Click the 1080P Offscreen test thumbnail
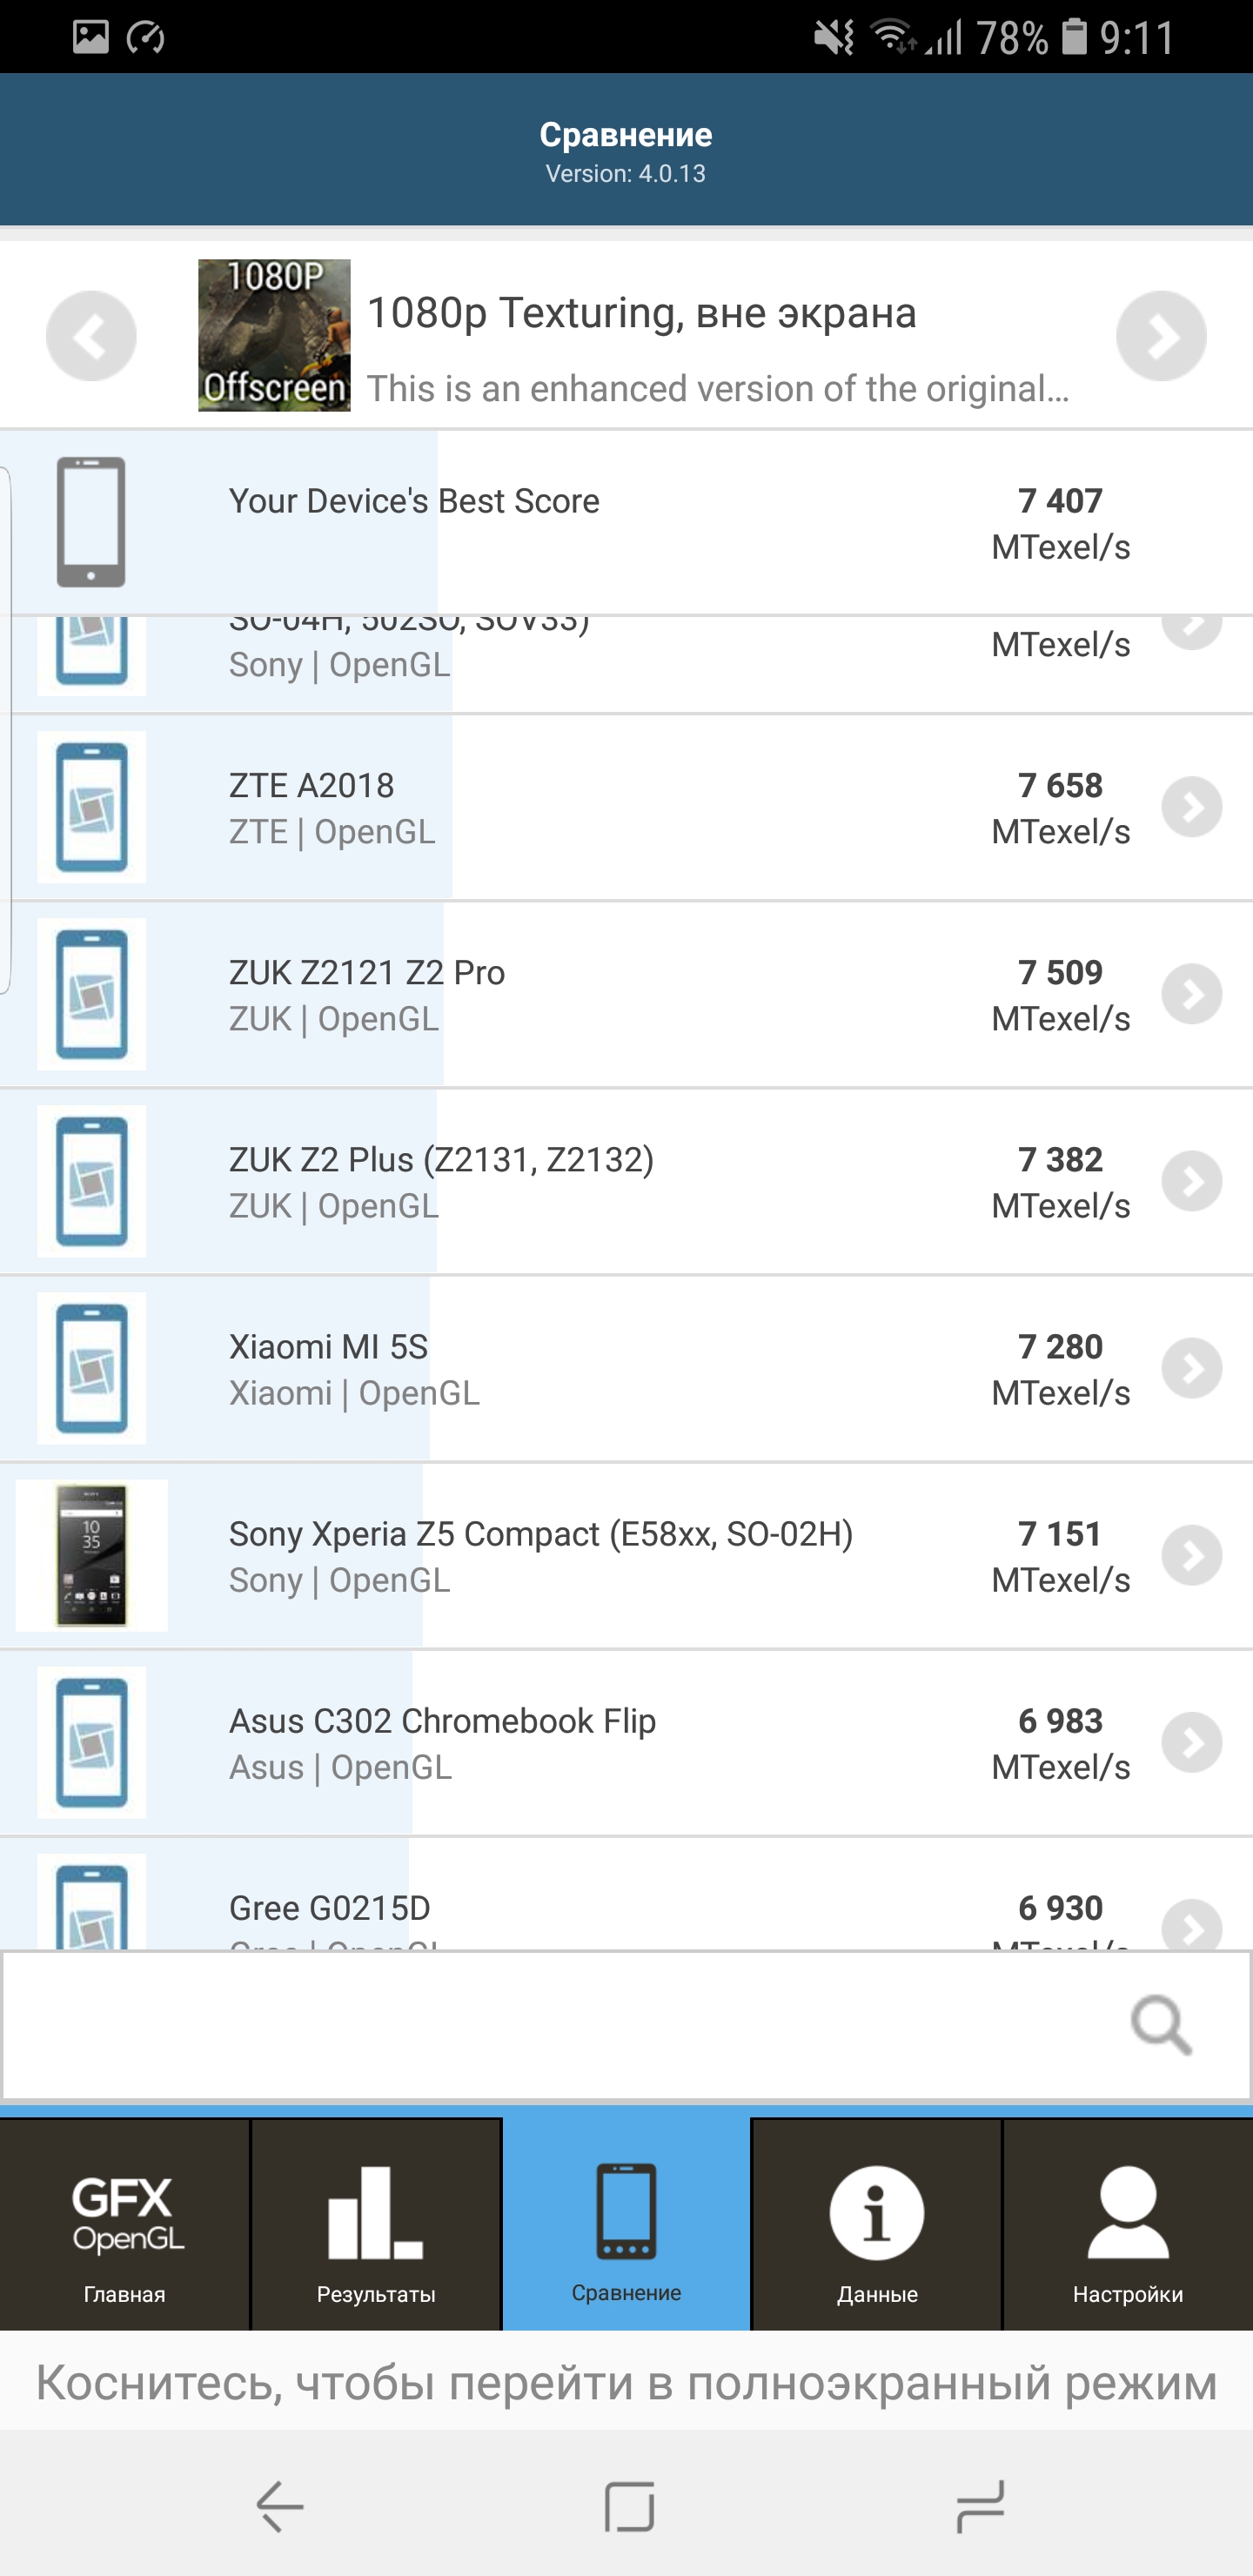The width and height of the screenshot is (1253, 2576). tap(274, 336)
